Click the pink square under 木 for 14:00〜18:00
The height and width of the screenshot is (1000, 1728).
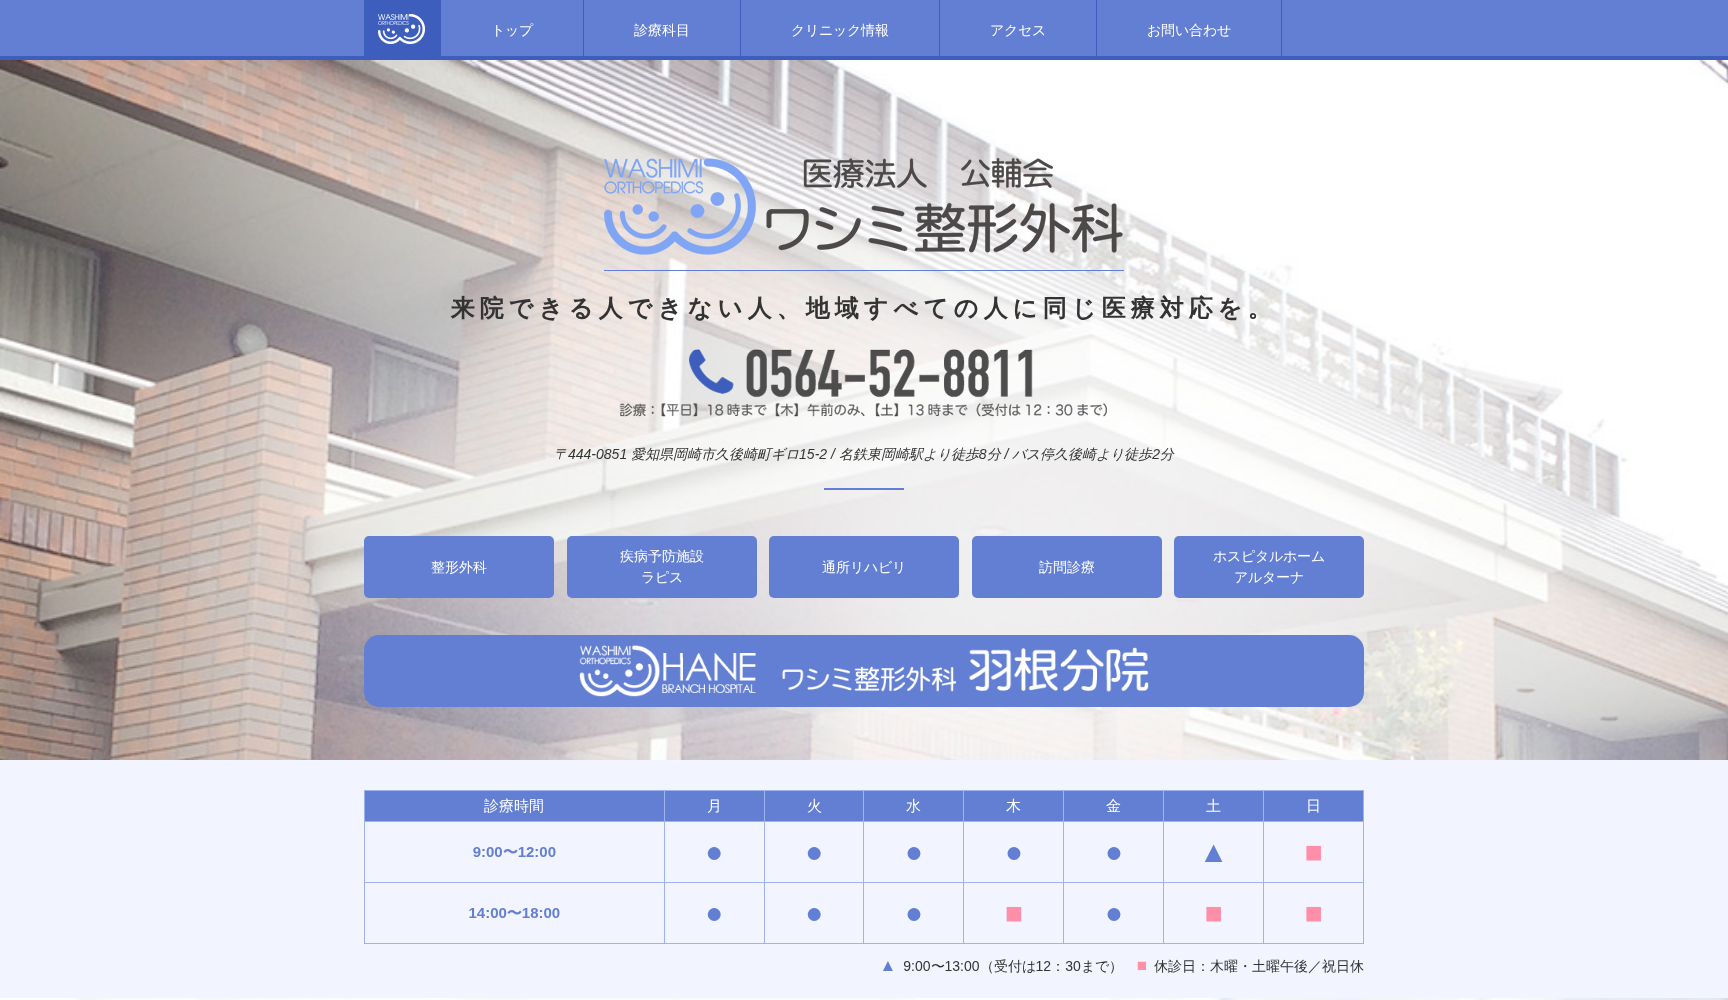pyautogui.click(x=1014, y=913)
